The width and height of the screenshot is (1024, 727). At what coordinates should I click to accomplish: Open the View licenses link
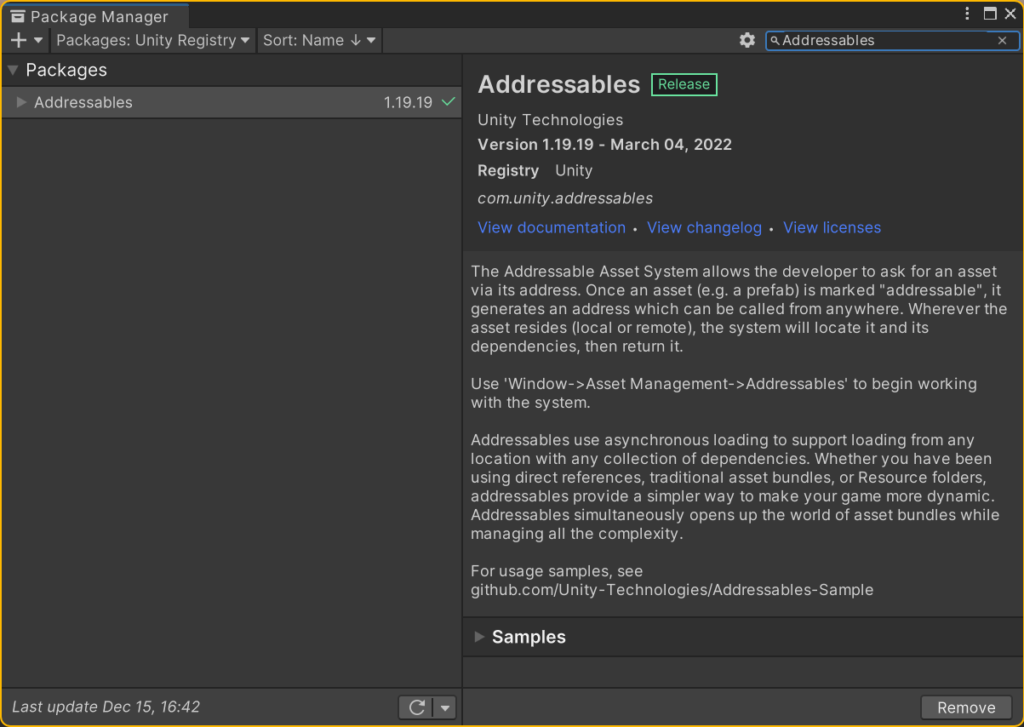(x=832, y=227)
